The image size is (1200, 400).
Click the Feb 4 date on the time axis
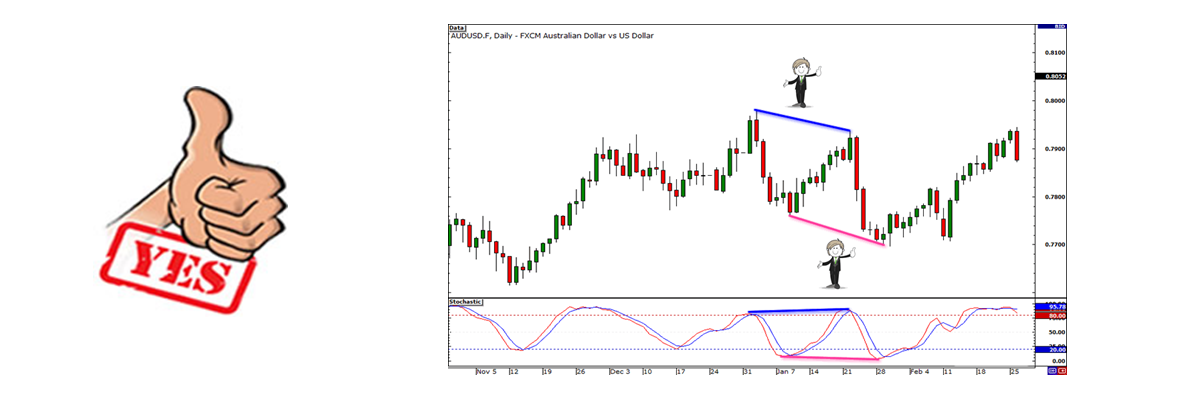pos(920,371)
